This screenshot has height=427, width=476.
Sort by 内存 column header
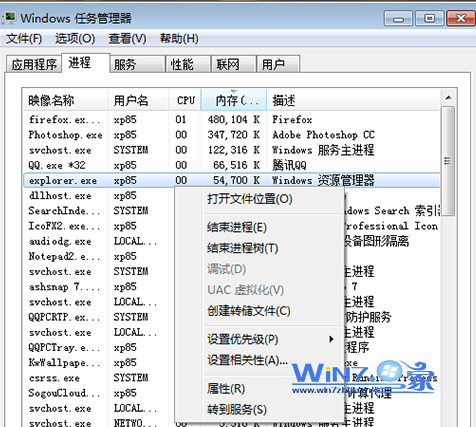pyautogui.click(x=234, y=100)
